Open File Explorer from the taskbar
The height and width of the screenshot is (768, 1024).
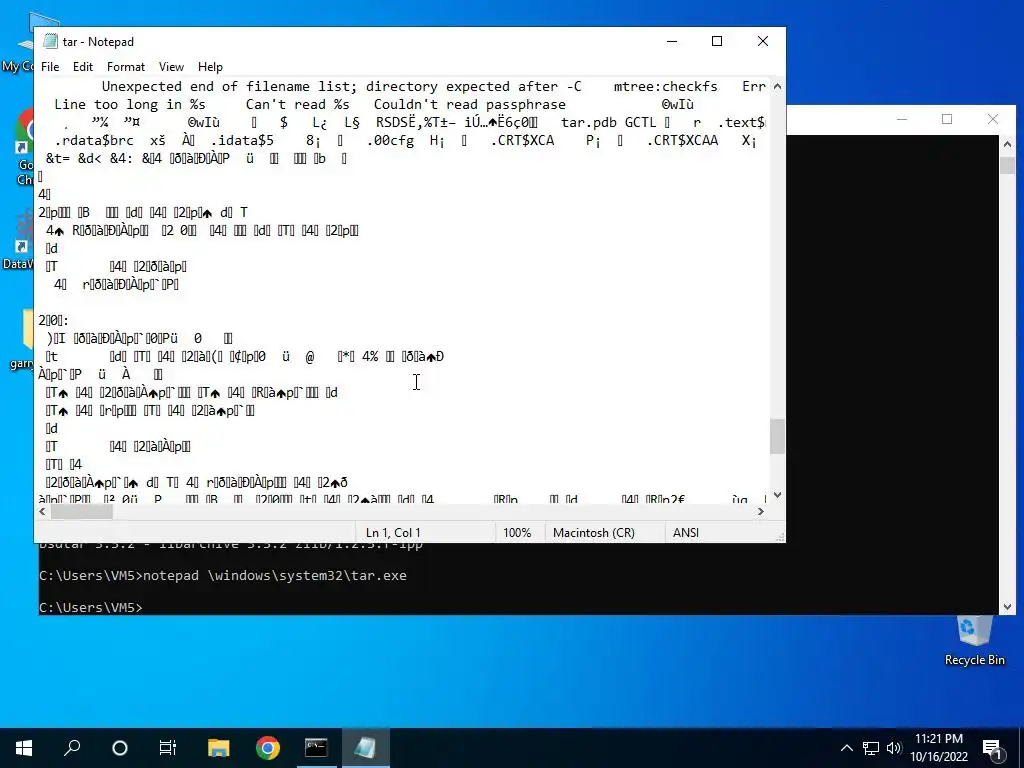tap(219, 747)
